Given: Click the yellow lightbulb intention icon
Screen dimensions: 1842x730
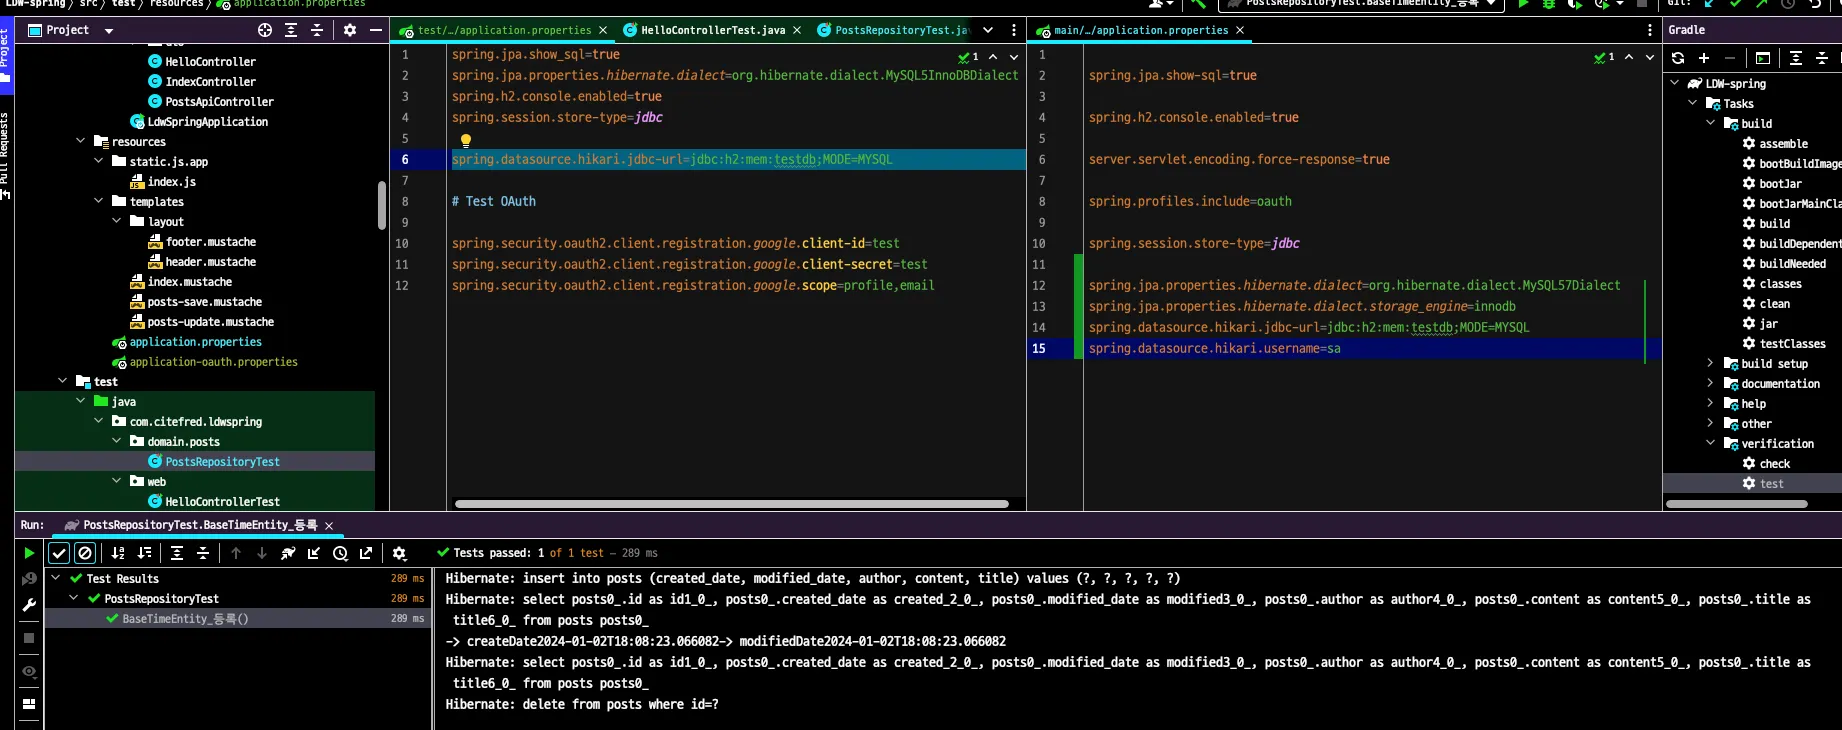Looking at the screenshot, I should pos(465,140).
